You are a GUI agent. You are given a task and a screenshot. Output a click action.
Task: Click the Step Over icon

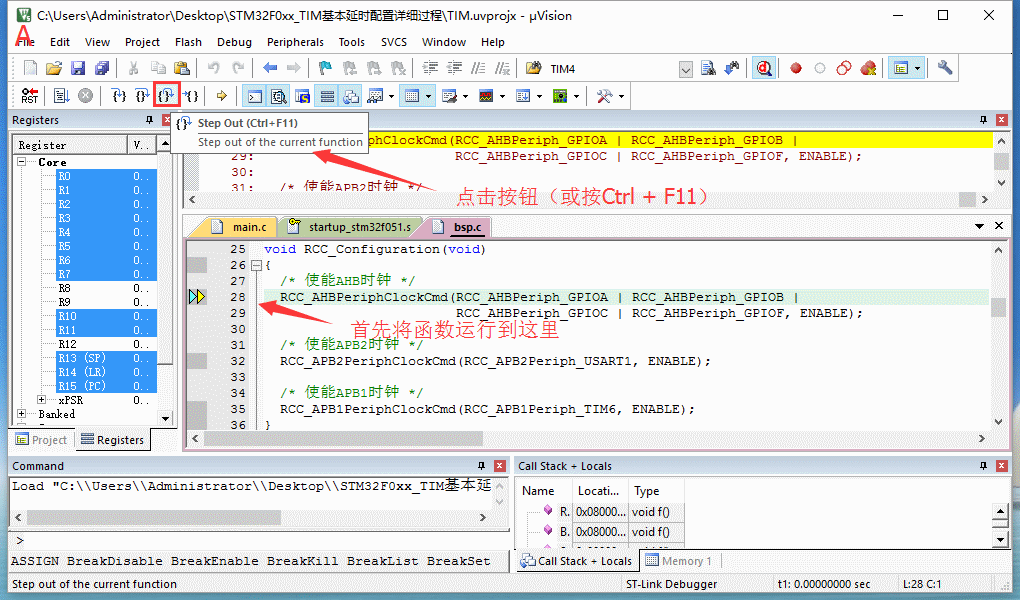[x=142, y=96]
